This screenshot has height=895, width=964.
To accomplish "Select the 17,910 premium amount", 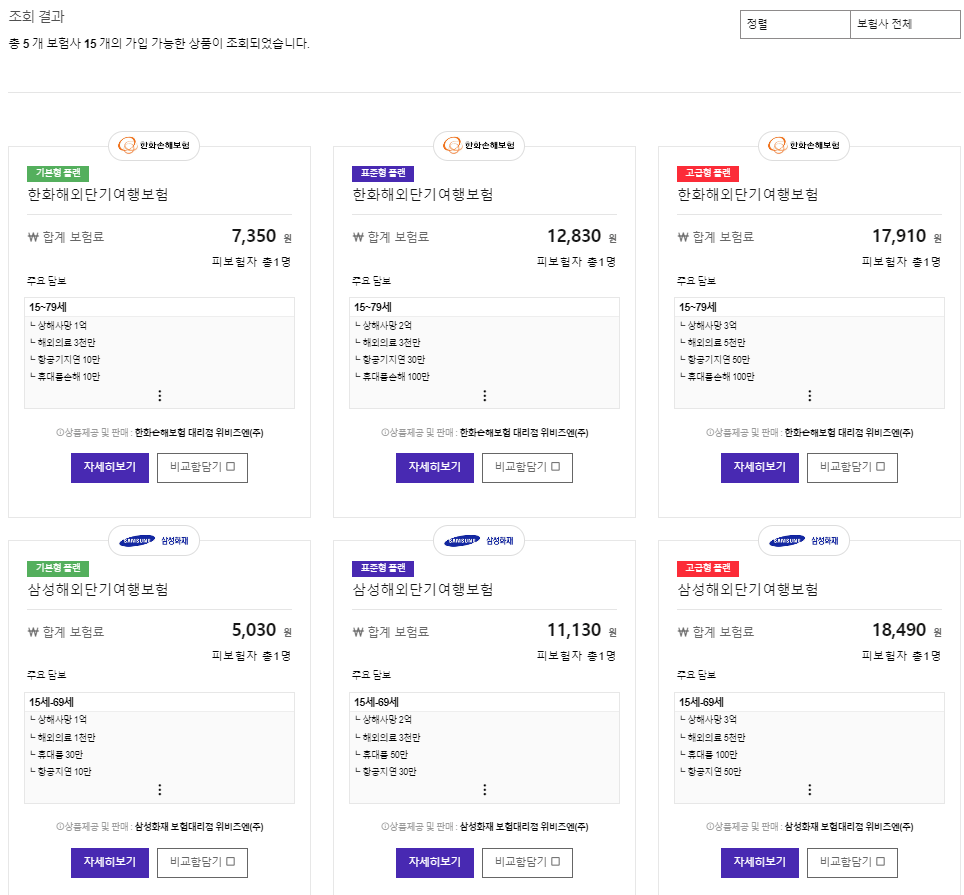I will tap(899, 236).
